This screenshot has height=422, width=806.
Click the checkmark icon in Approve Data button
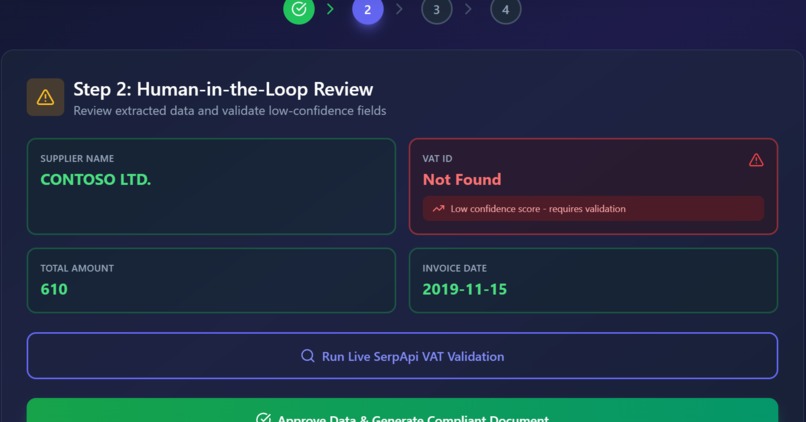[263, 418]
